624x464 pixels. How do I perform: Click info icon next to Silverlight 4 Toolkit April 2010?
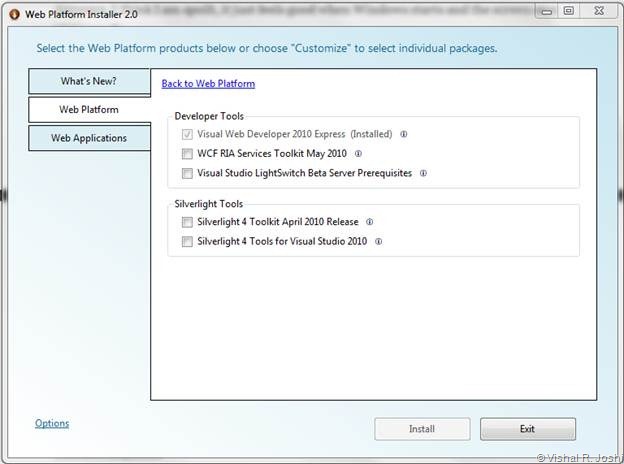370,222
